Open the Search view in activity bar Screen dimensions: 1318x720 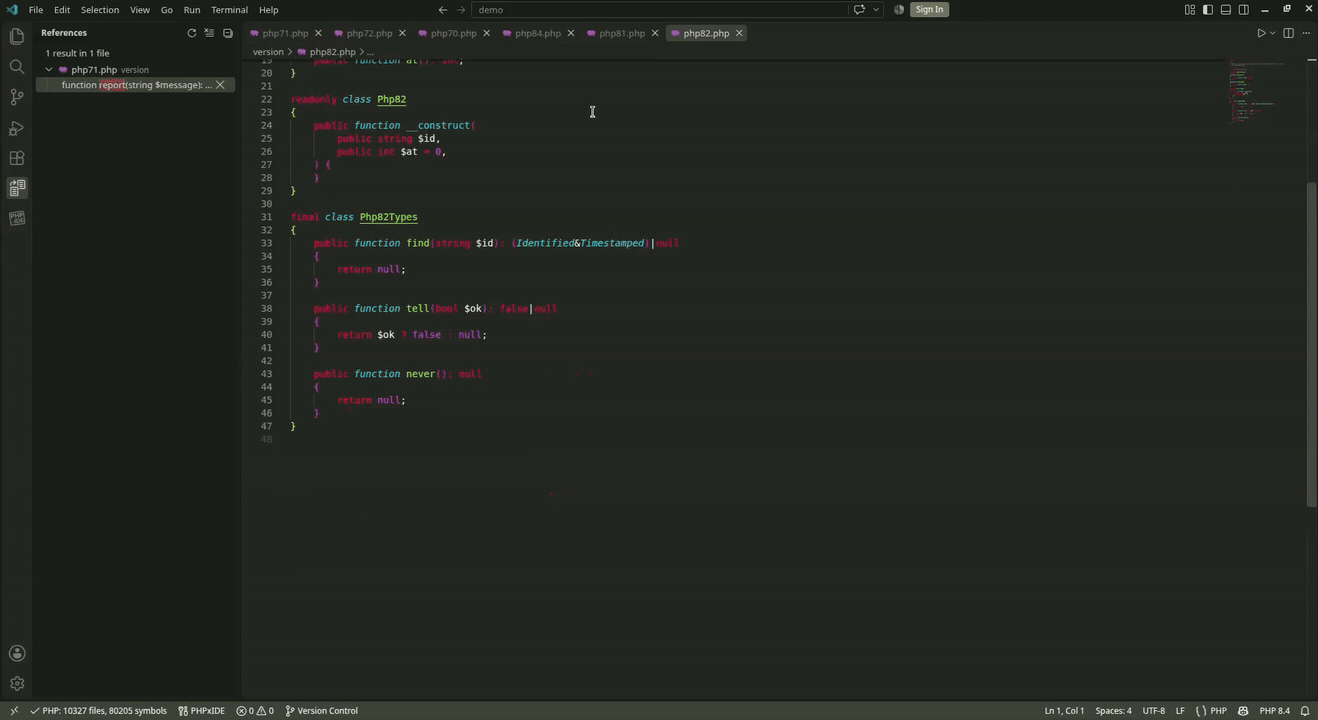[x=16, y=67]
